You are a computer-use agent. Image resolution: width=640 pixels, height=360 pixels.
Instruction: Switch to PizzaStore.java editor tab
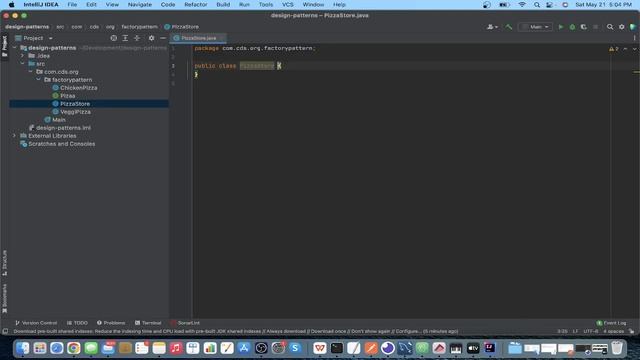click(198, 38)
